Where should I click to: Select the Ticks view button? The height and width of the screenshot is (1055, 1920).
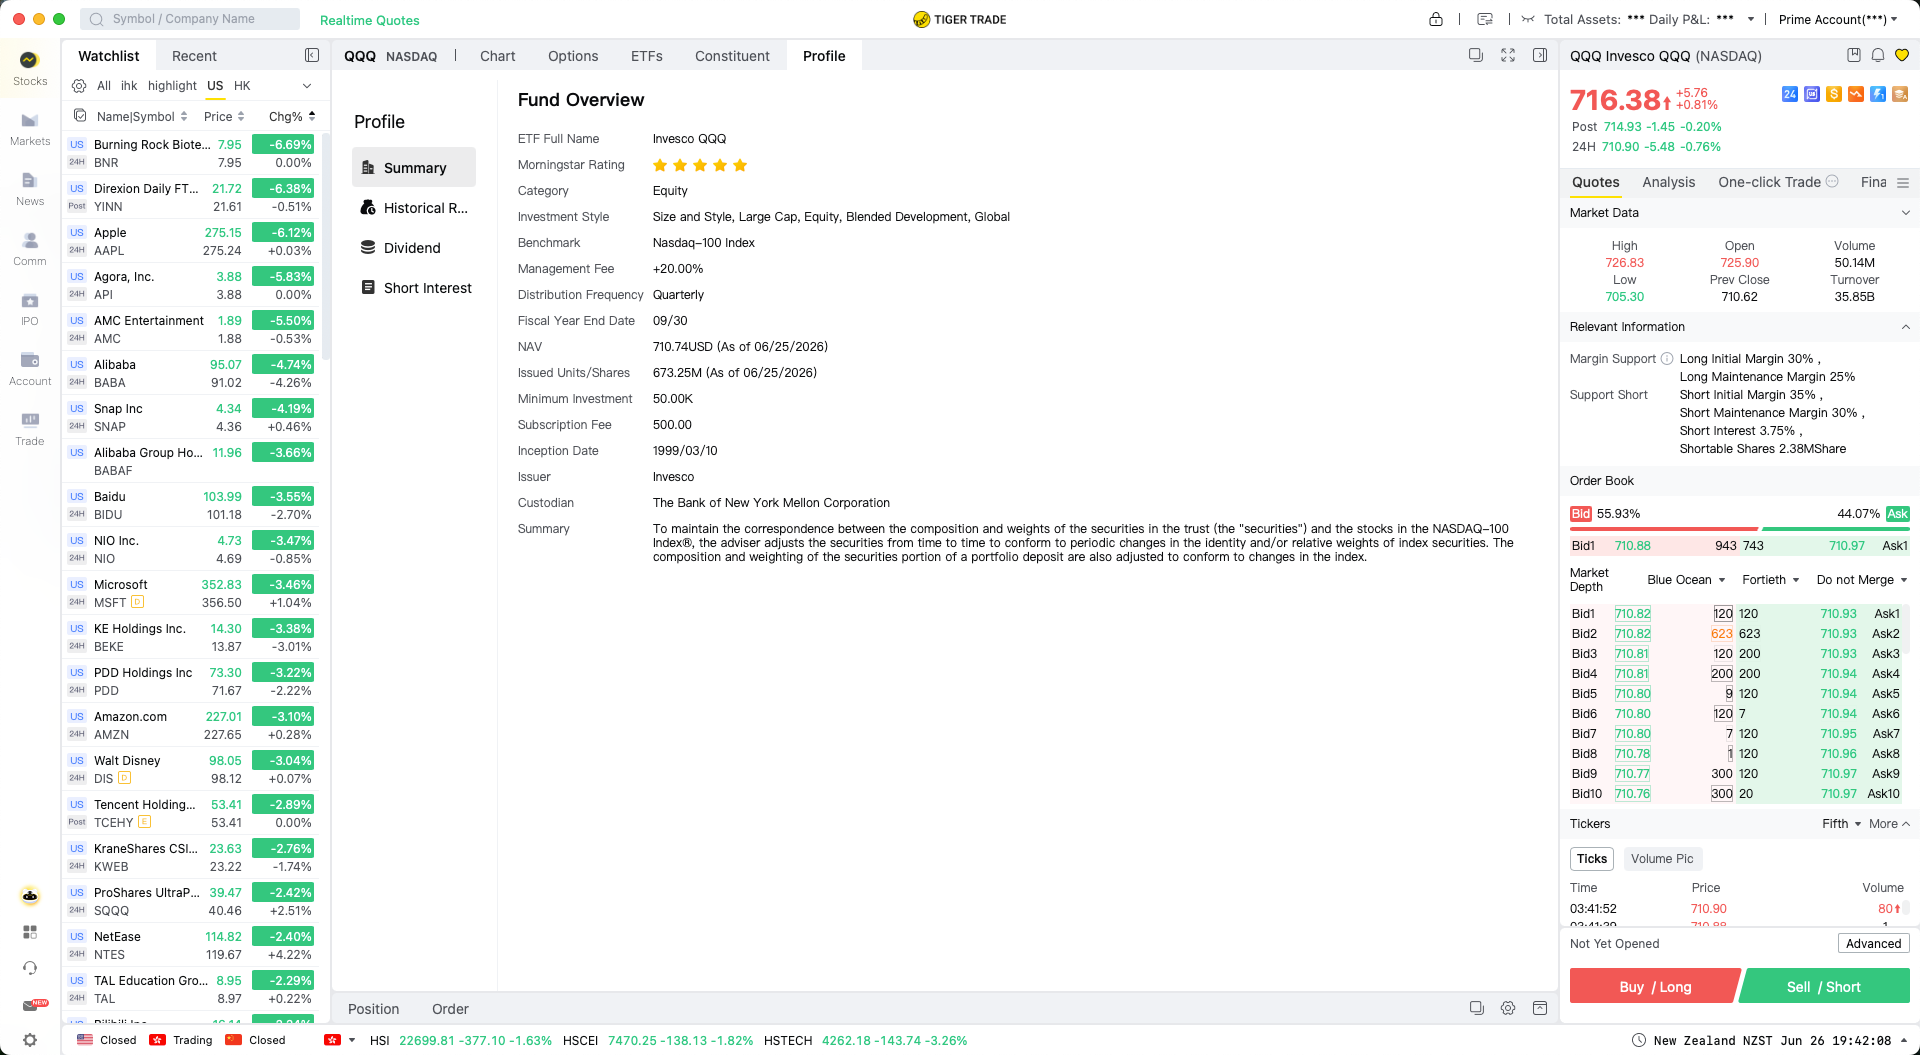1592,859
